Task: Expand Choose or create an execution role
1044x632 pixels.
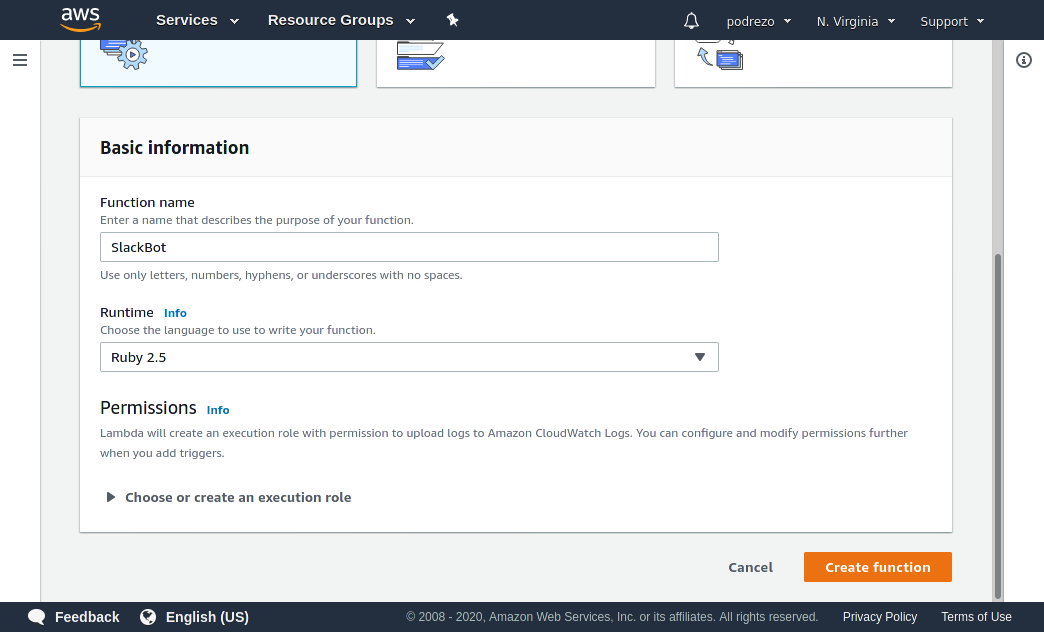Action: pos(238,497)
